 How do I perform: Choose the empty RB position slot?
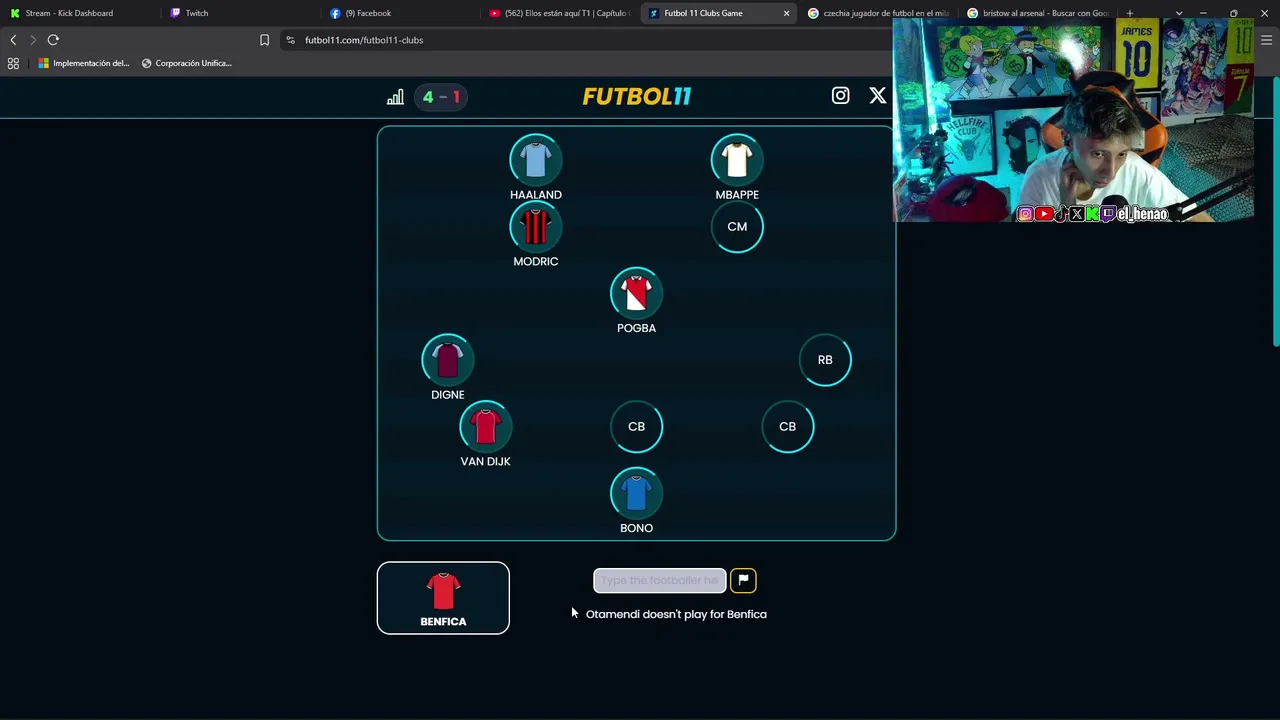(825, 360)
